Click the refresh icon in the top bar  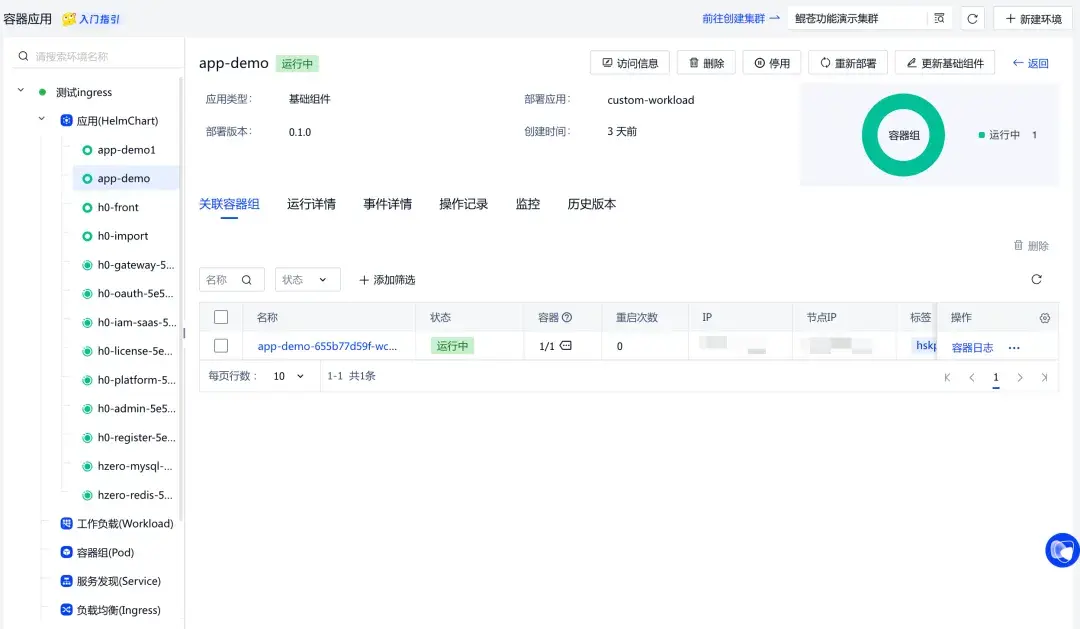pyautogui.click(x=972, y=19)
